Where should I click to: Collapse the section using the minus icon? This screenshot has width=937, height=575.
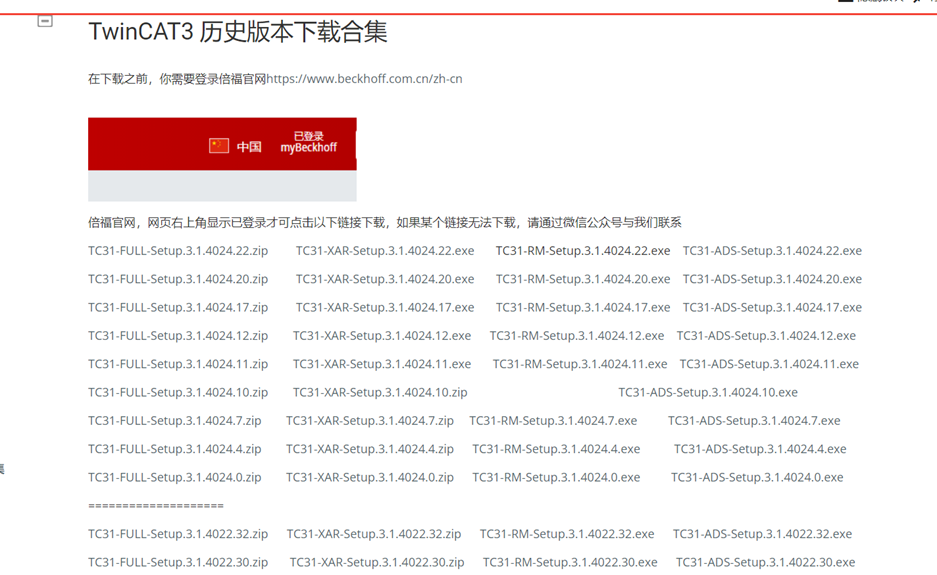click(45, 21)
